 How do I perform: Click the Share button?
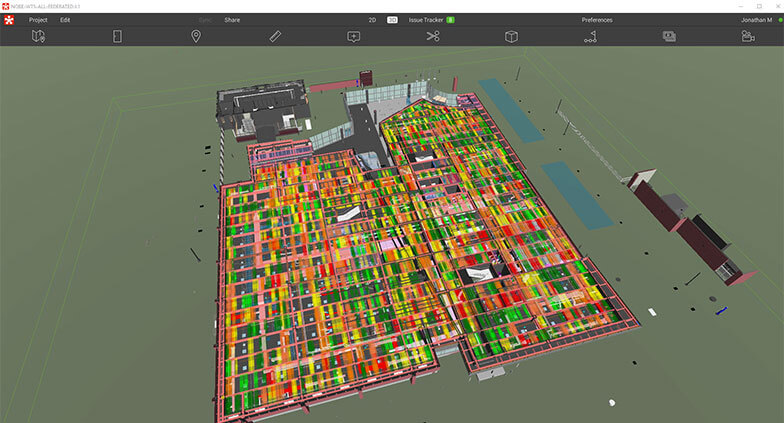[232, 19]
